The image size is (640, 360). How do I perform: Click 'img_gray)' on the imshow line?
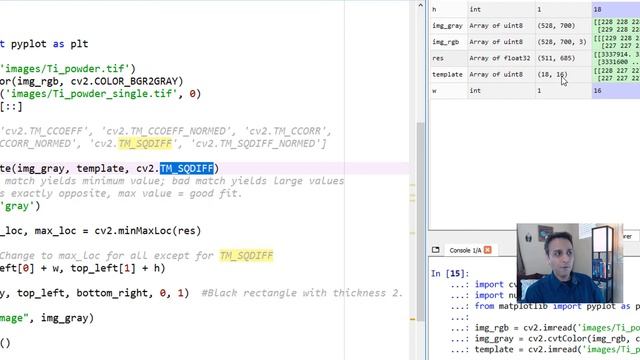pos(67,318)
